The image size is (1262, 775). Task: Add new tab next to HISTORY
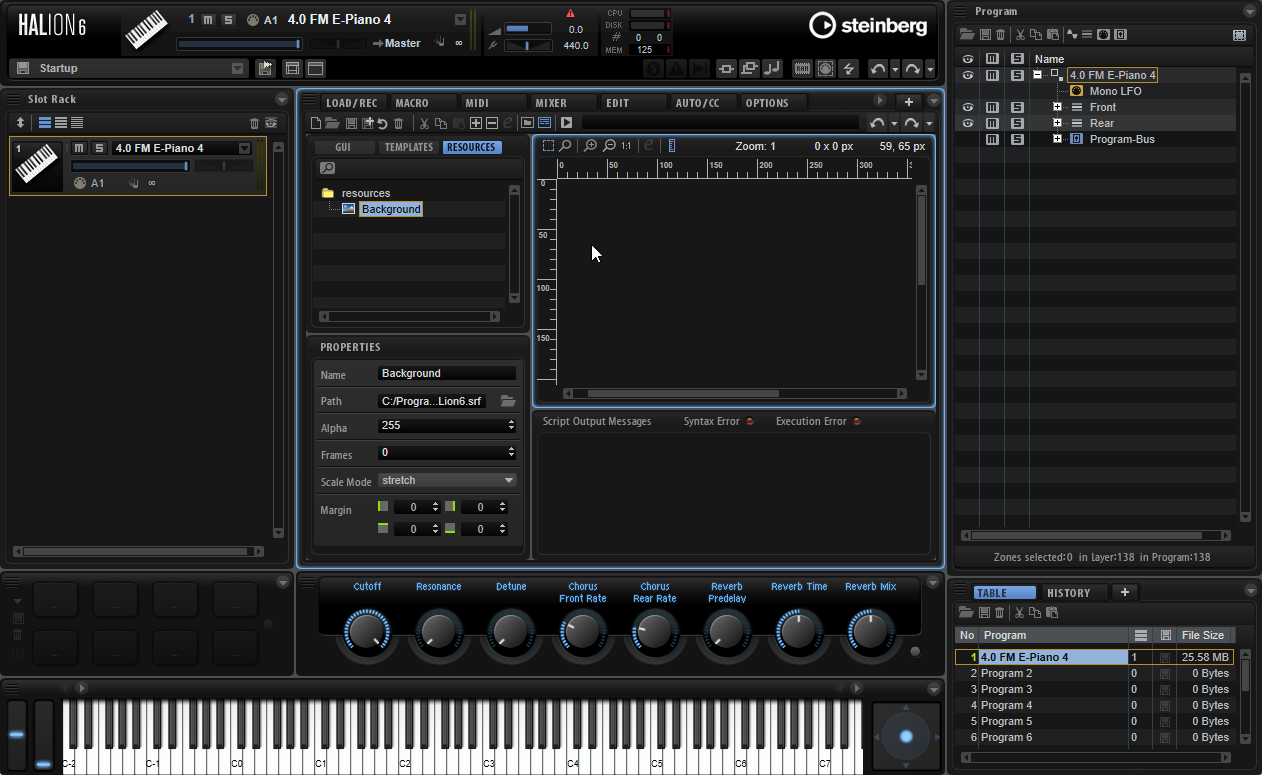click(1125, 592)
